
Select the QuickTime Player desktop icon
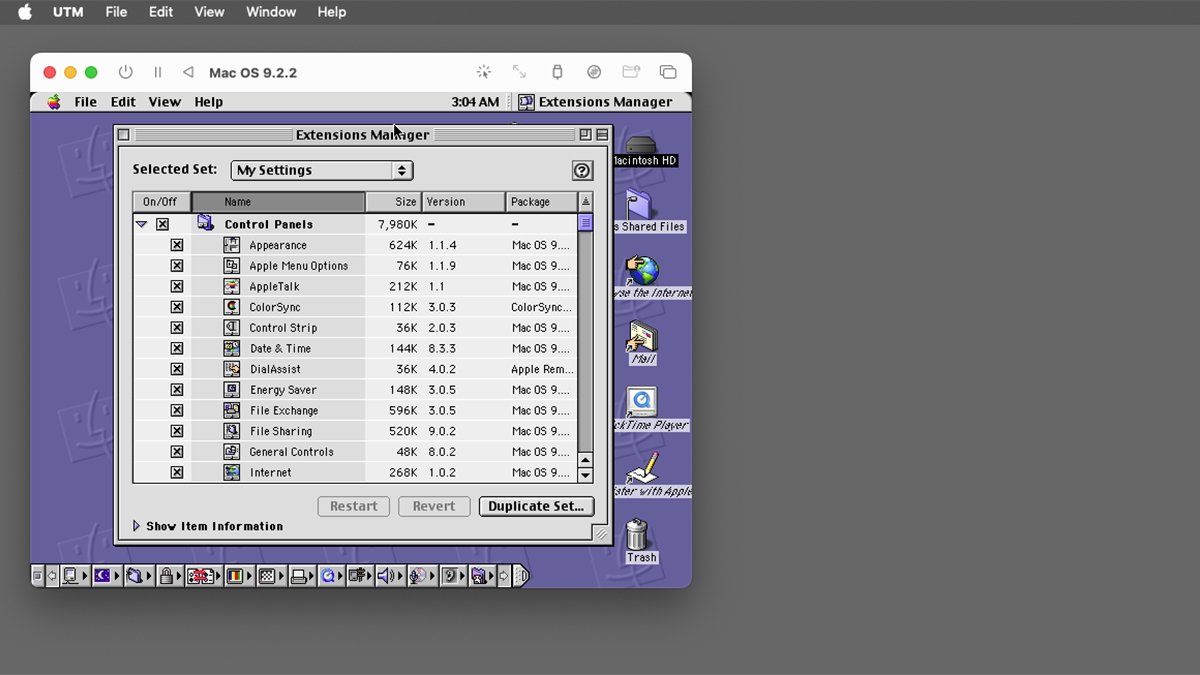pos(641,403)
